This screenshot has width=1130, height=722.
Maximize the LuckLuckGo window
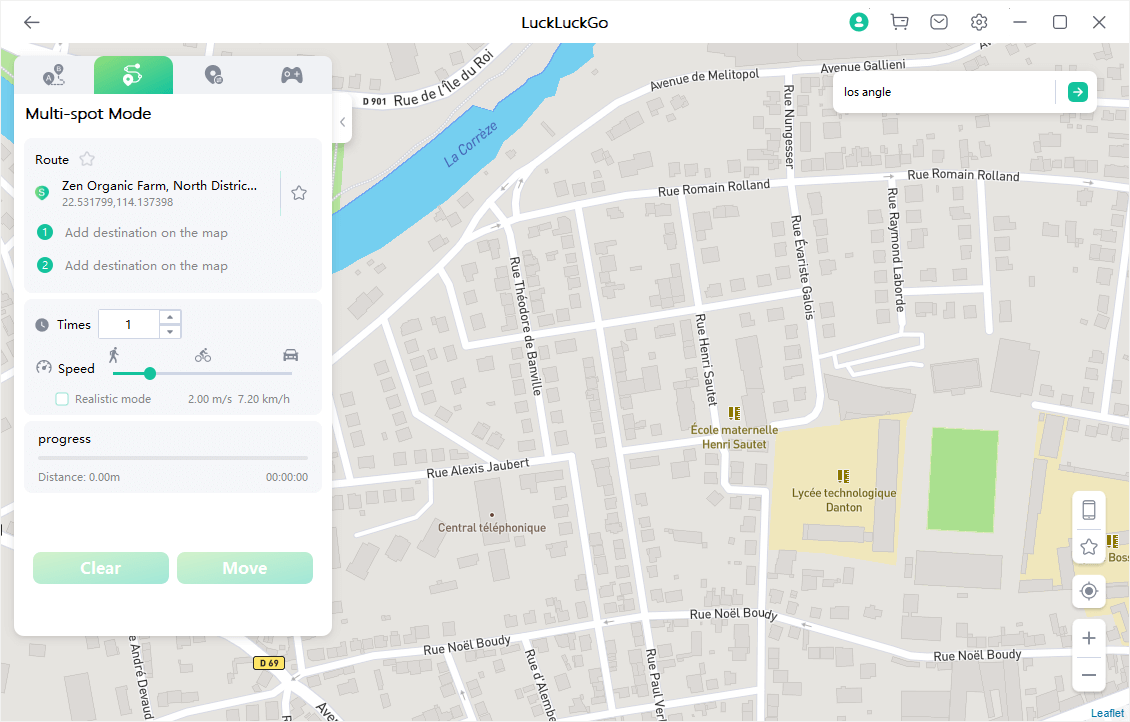click(x=1059, y=22)
